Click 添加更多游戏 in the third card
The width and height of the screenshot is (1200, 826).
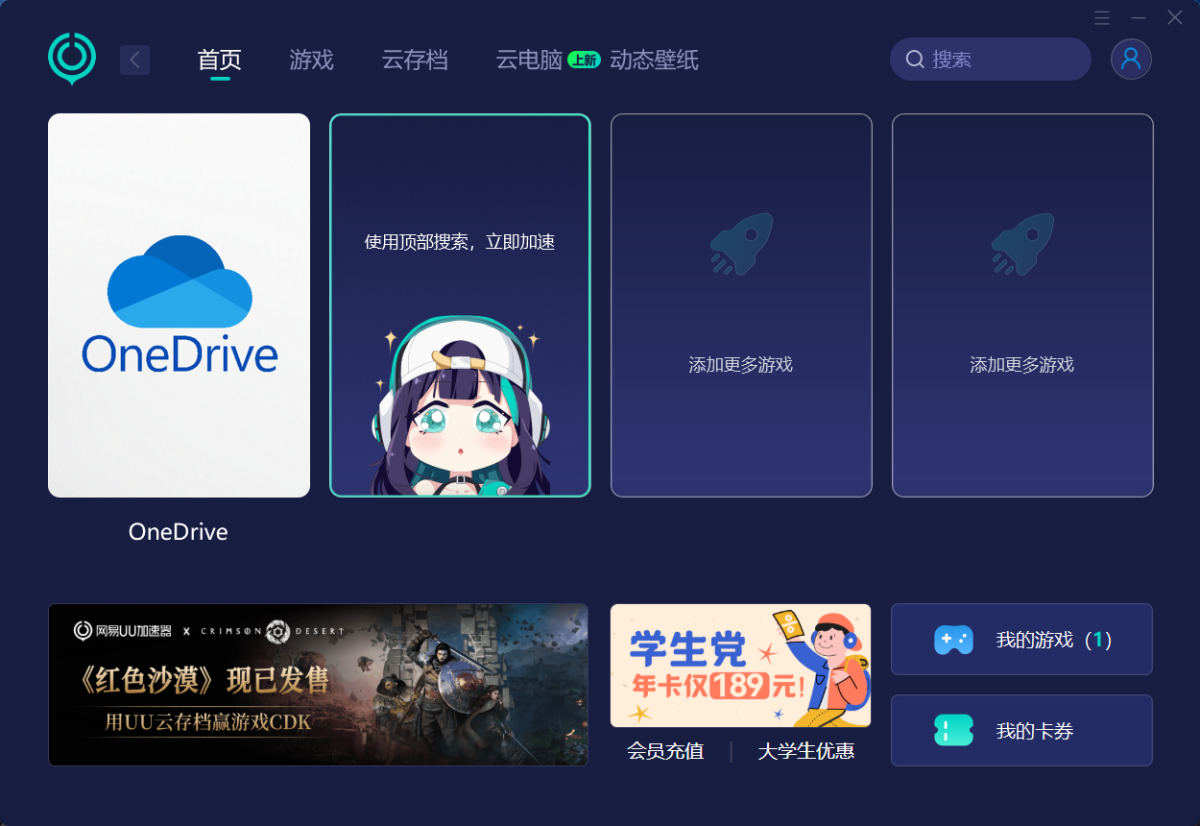pos(741,365)
